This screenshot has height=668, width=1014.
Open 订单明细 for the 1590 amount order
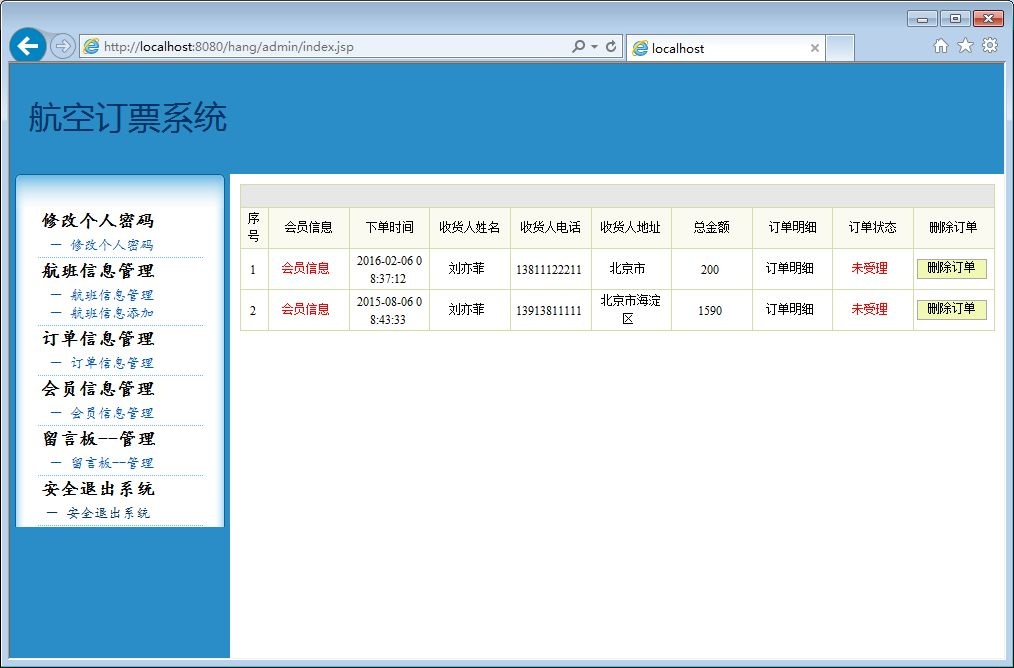point(790,309)
